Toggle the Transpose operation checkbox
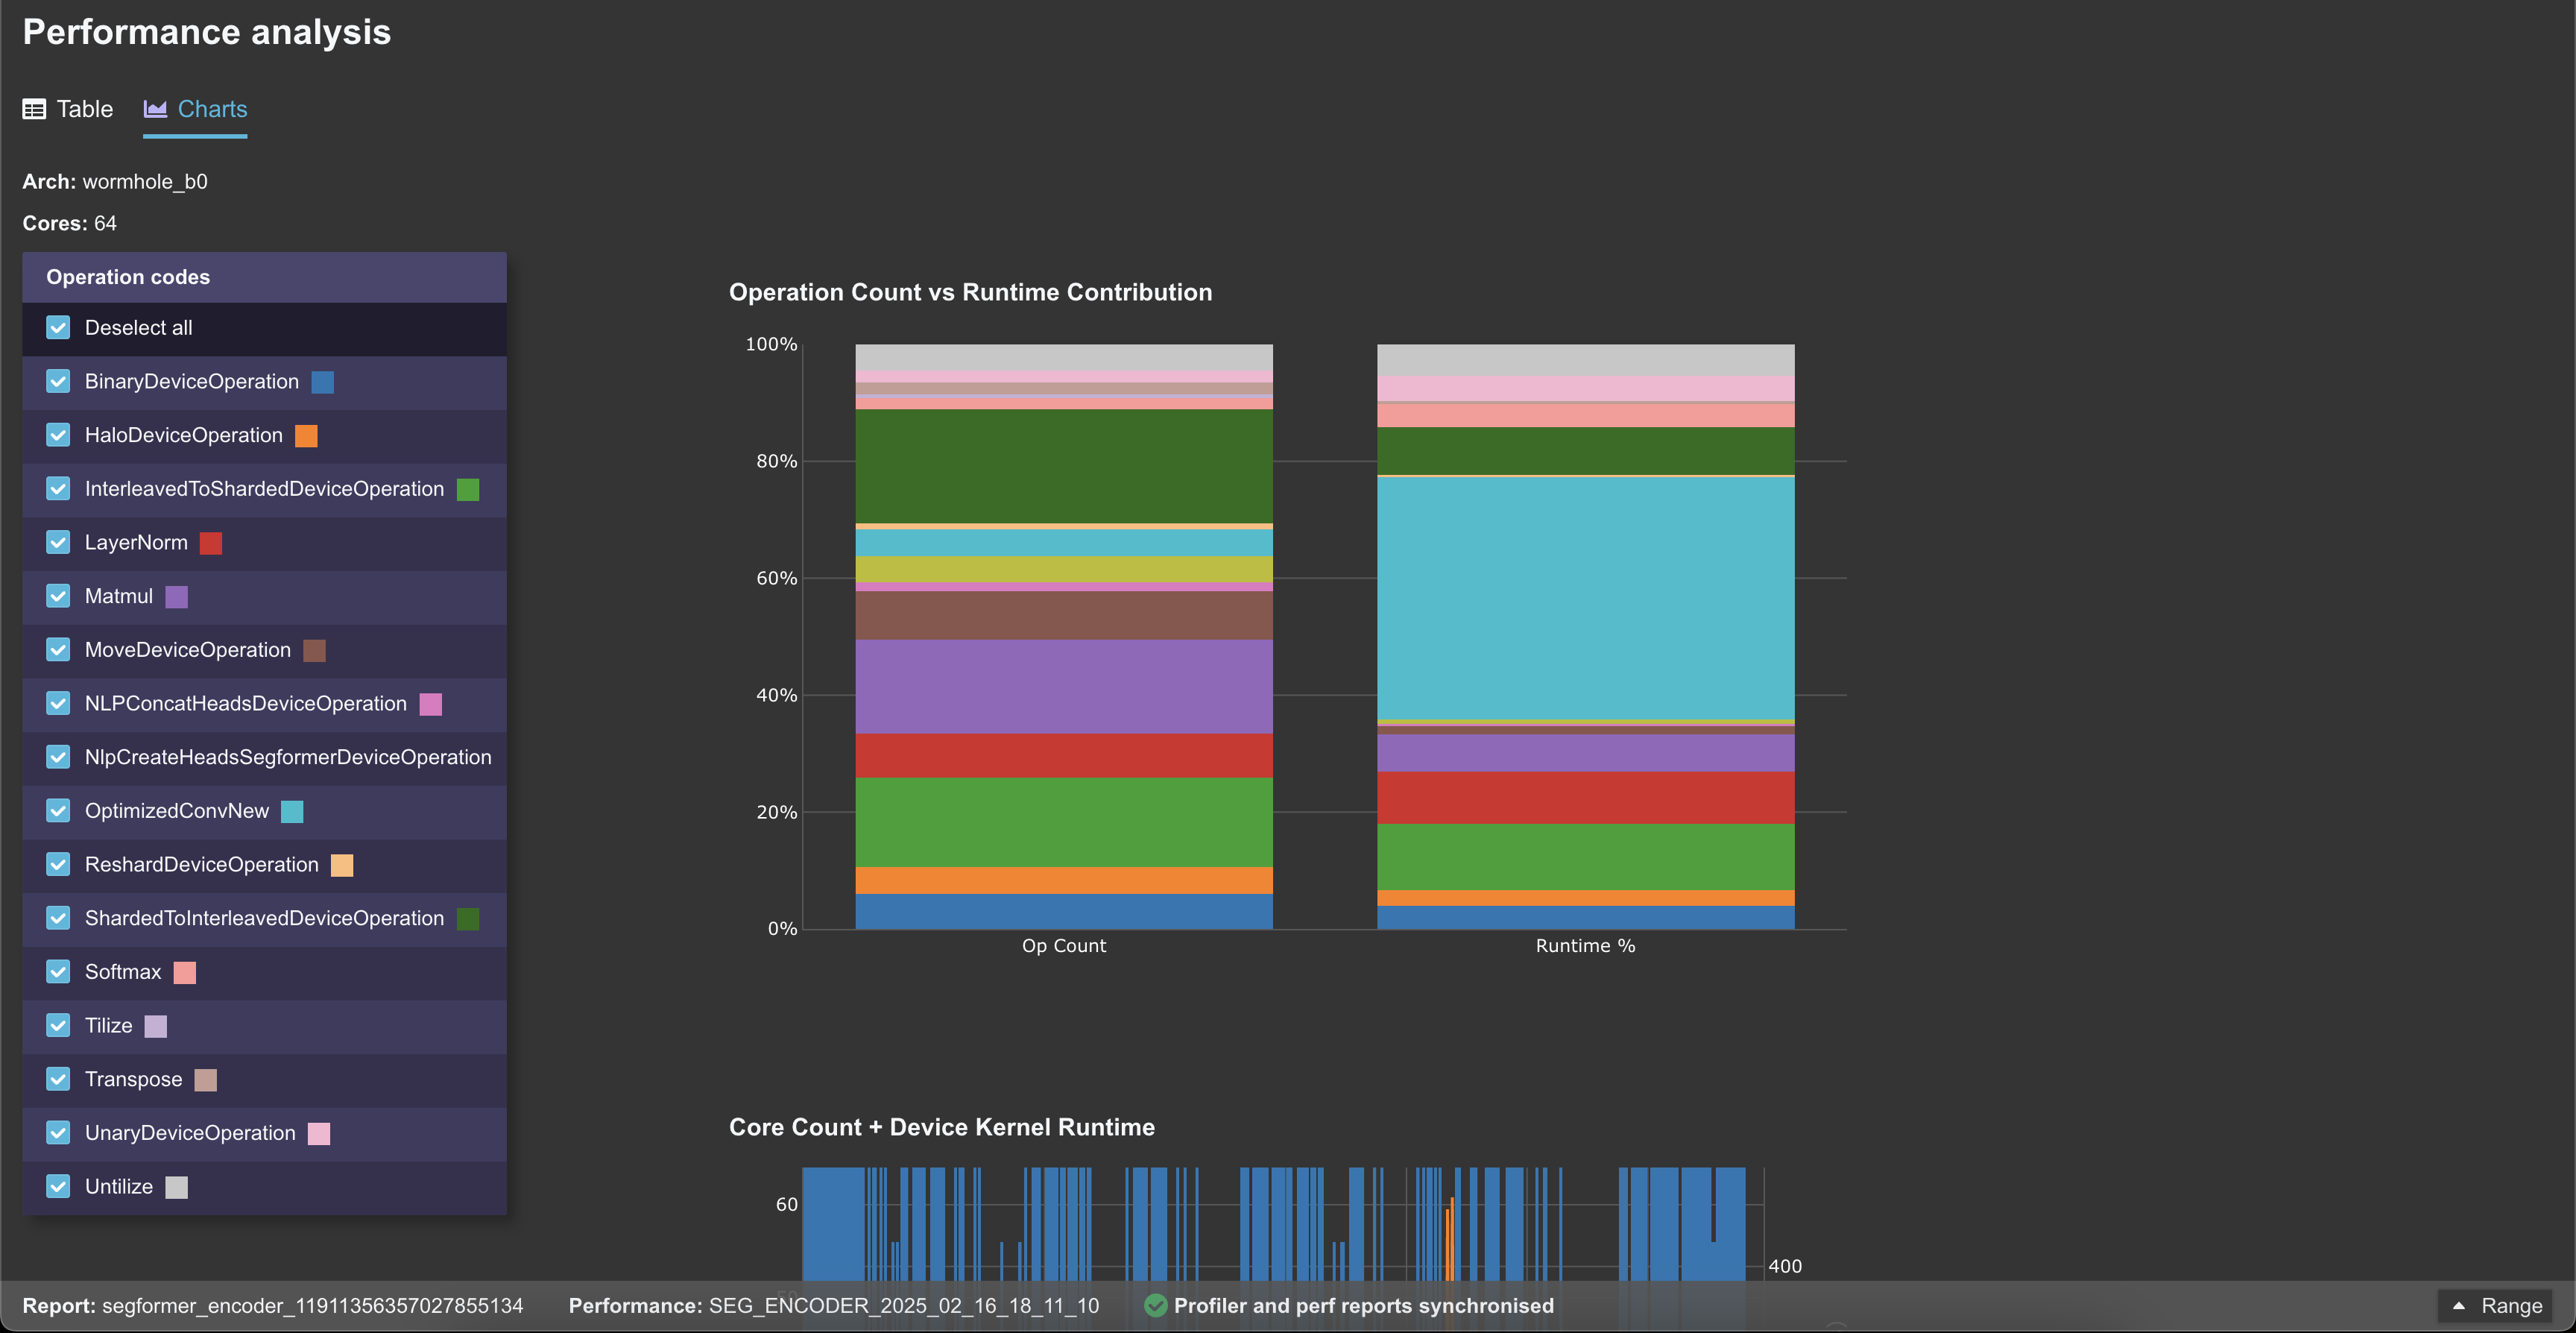The height and width of the screenshot is (1333, 2576). 58,1079
